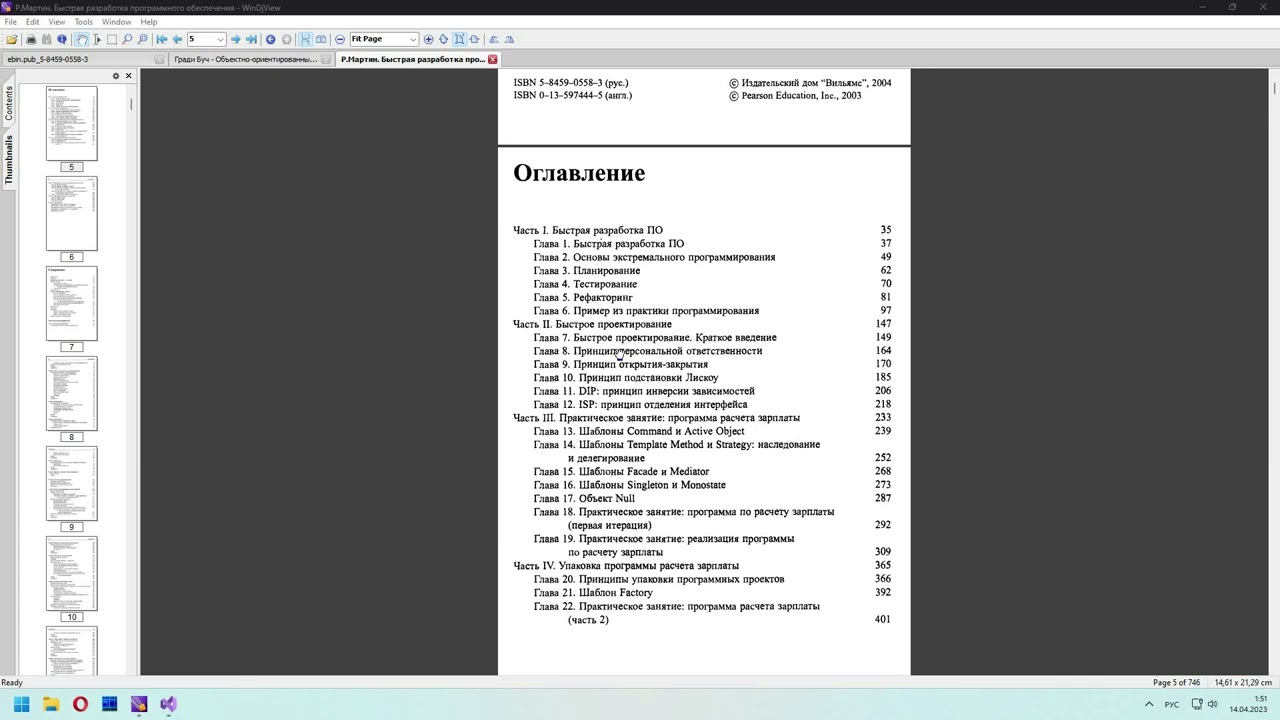Toggle the highlighted Fit Page icon
The height and width of the screenshot is (720, 1280).
pyautogui.click(x=459, y=39)
